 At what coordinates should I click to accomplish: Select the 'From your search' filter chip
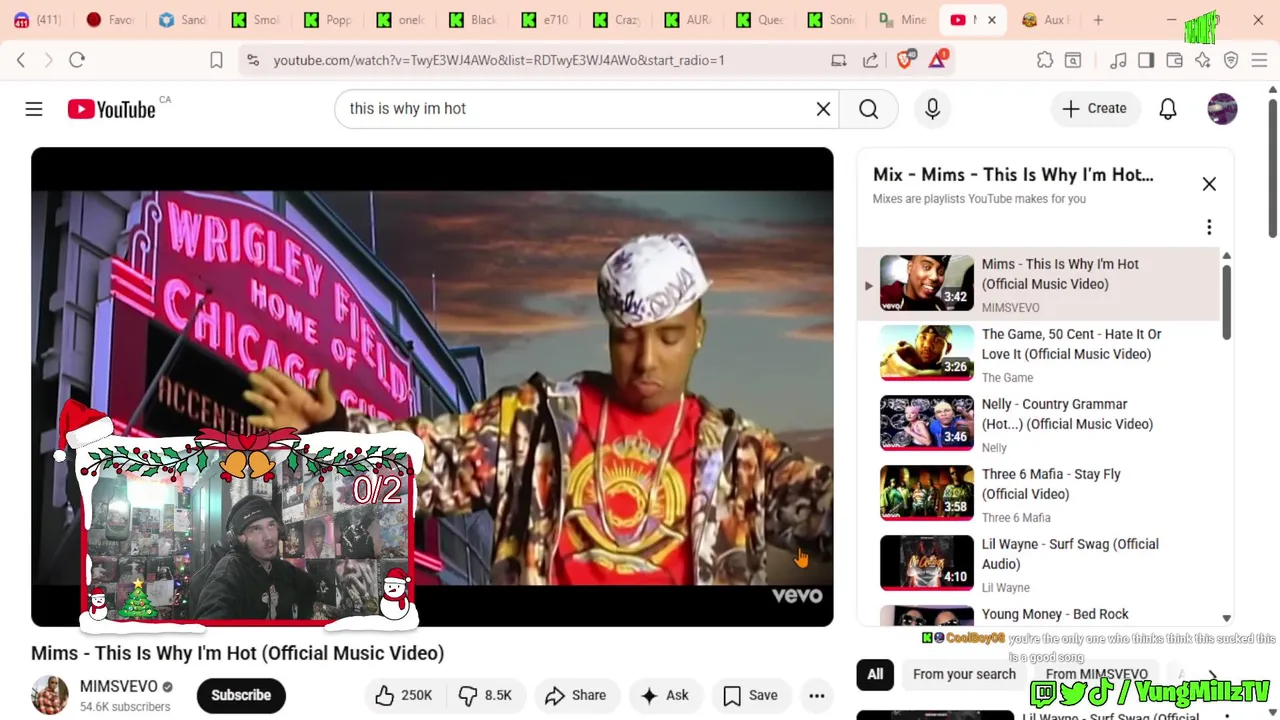click(x=964, y=674)
